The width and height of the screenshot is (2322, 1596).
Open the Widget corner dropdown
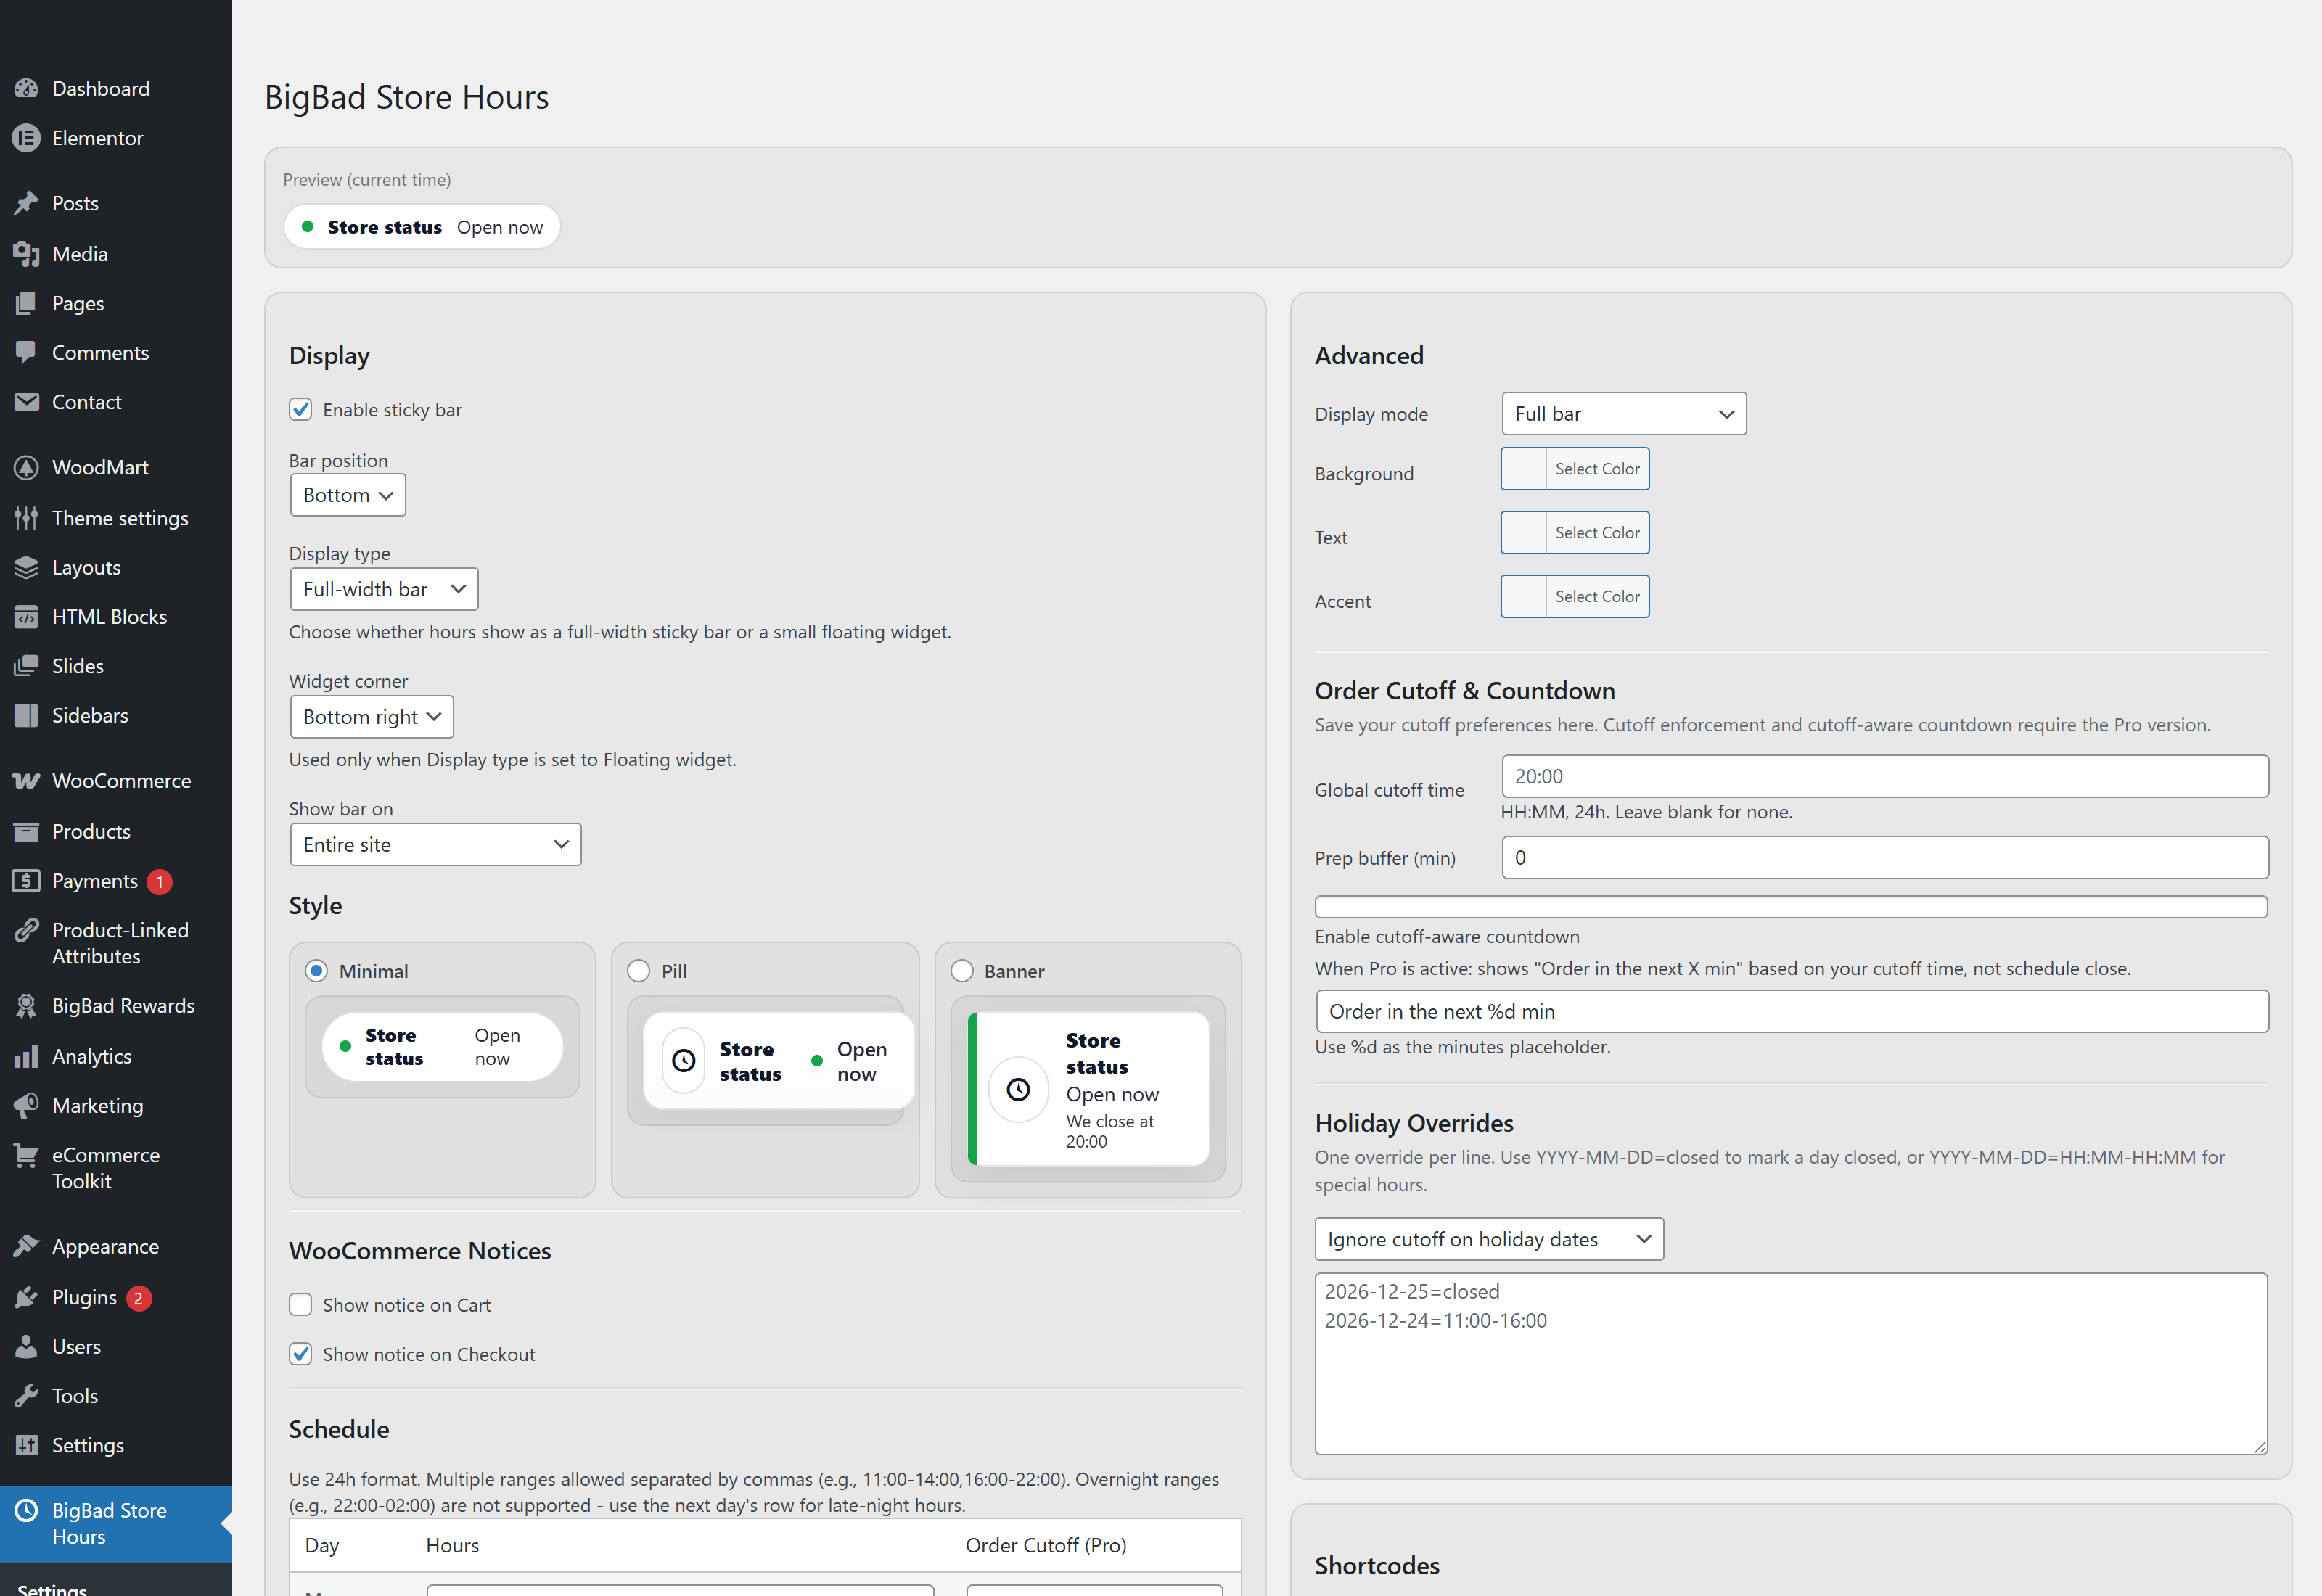click(372, 717)
